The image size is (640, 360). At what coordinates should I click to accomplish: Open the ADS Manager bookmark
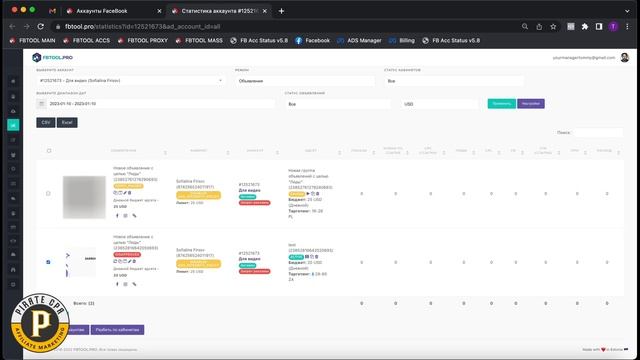pyautogui.click(x=359, y=40)
